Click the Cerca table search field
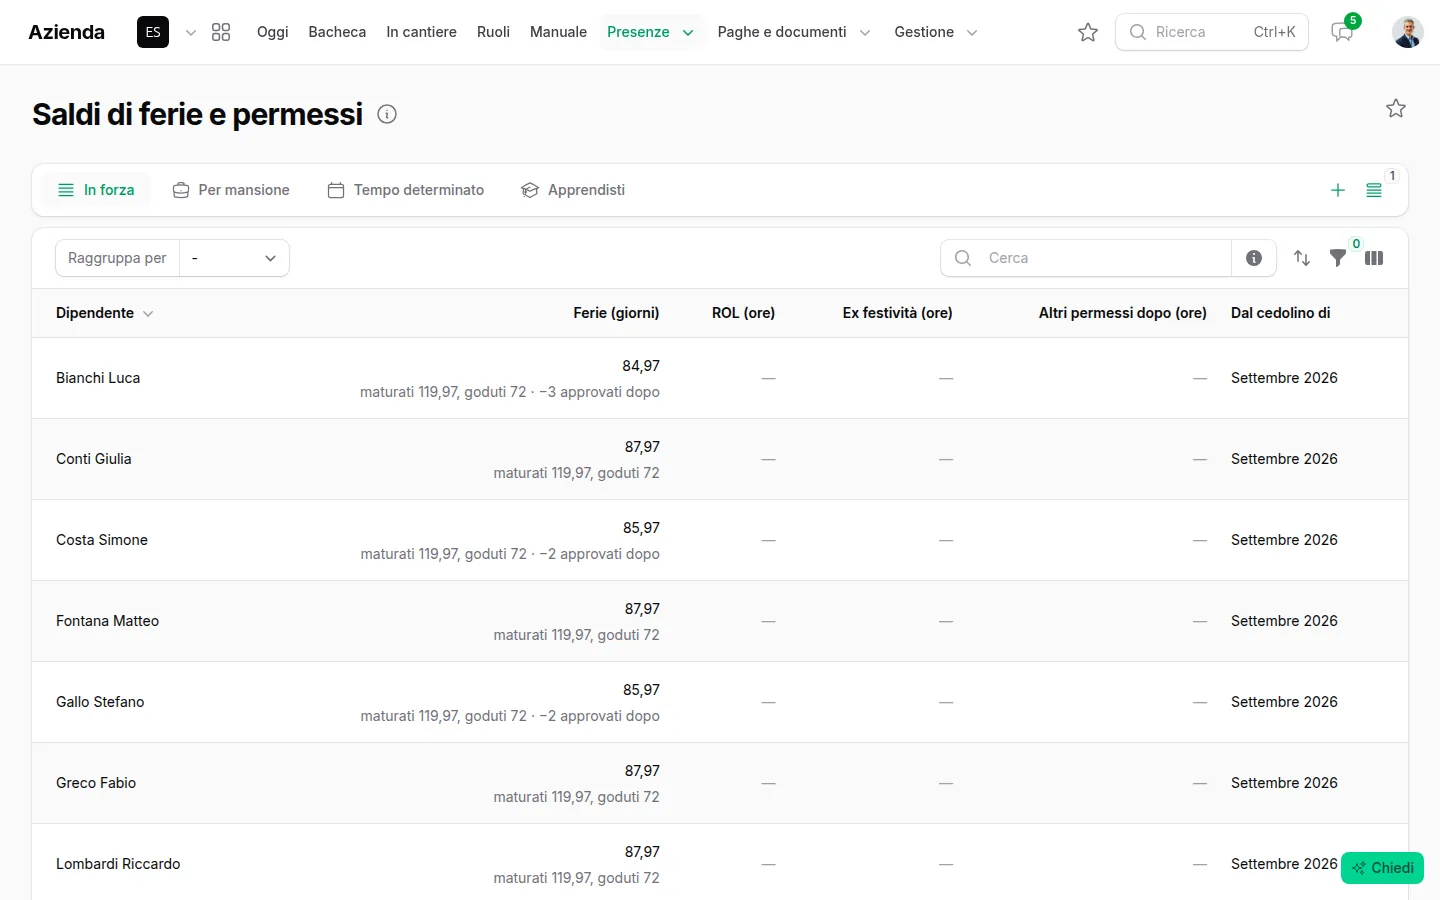This screenshot has height=900, width=1440. (1086, 258)
